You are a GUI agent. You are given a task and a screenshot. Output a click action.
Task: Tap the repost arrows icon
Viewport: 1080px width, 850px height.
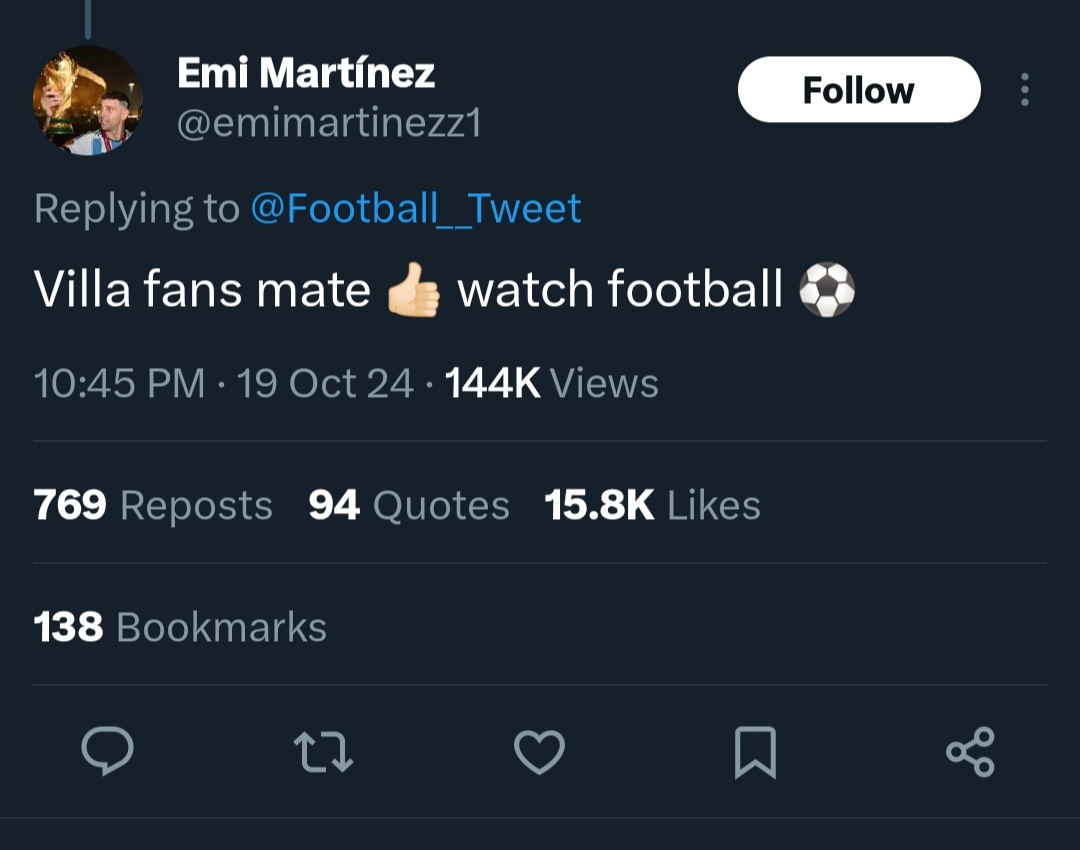pos(323,751)
